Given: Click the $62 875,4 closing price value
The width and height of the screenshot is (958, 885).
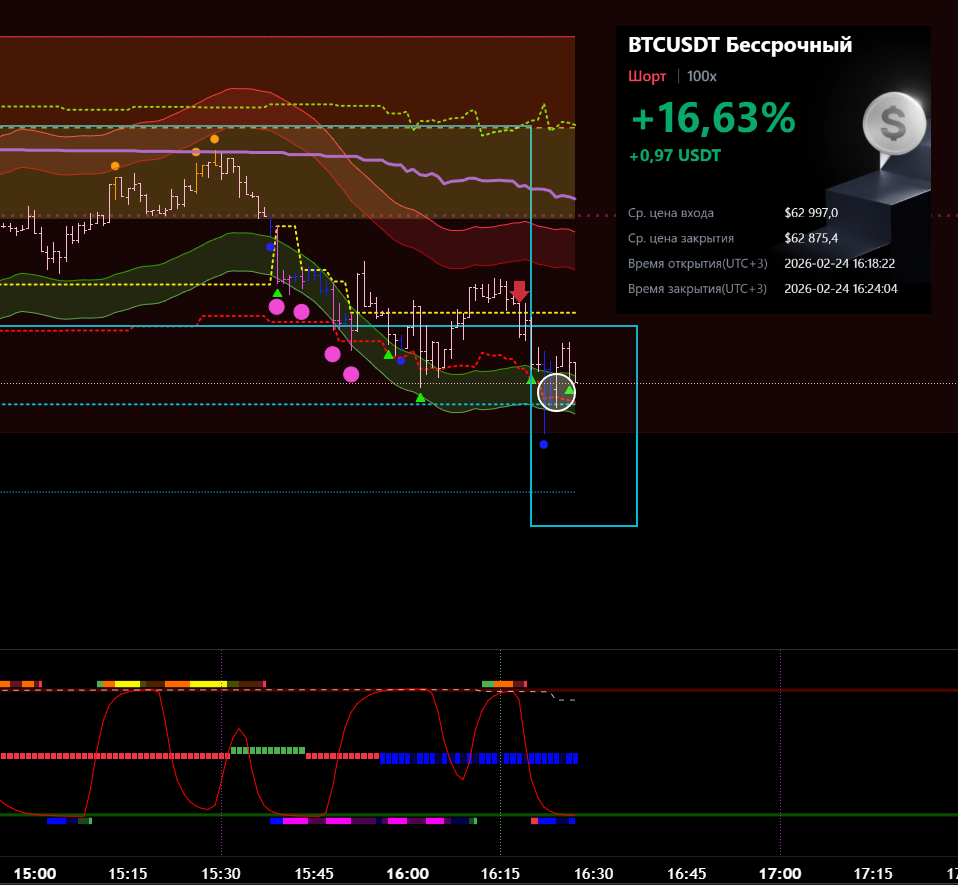Looking at the screenshot, I should click(x=811, y=238).
